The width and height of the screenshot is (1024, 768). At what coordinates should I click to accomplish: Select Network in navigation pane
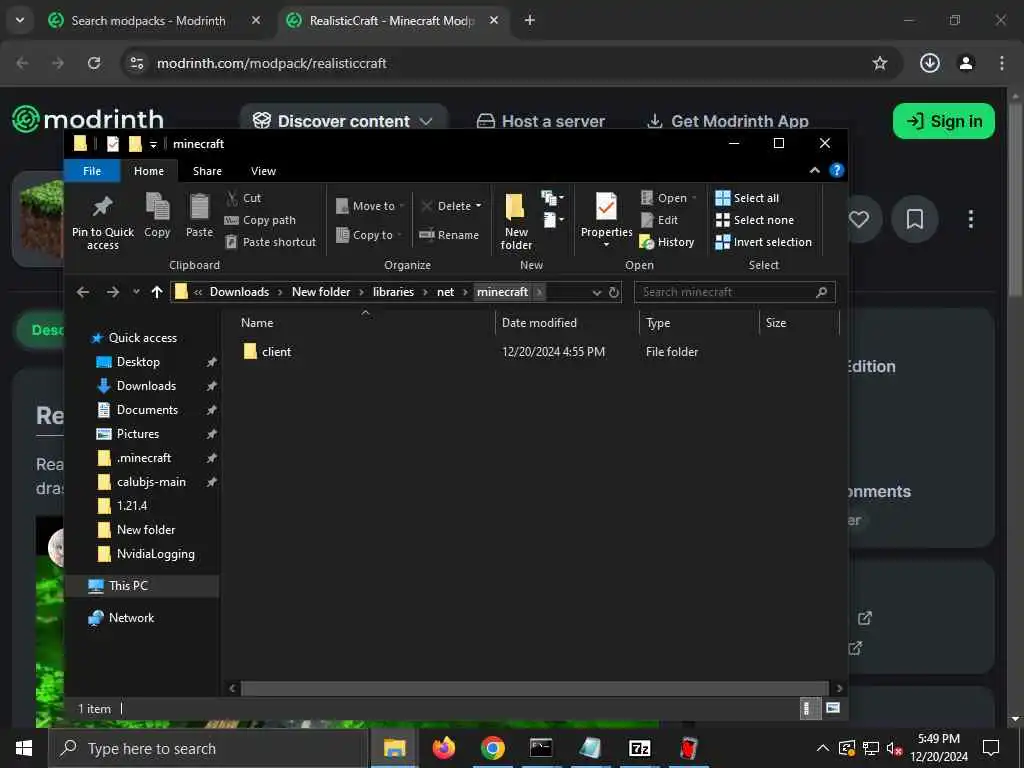click(131, 618)
